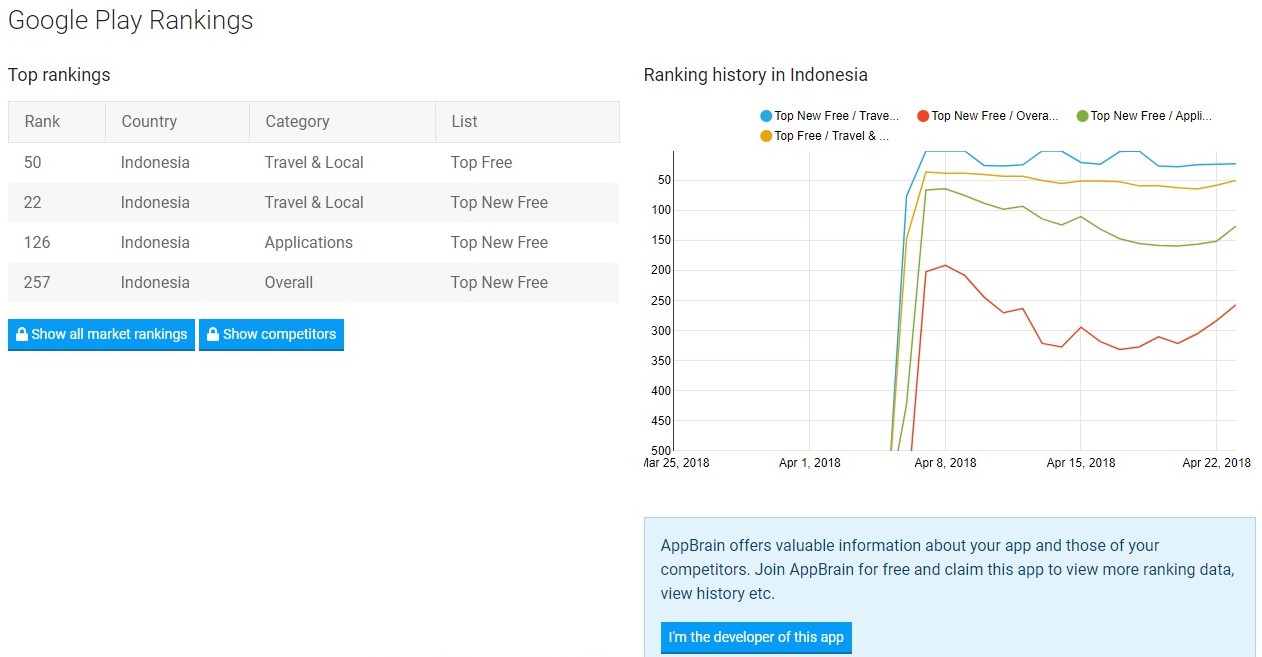Image resolution: width=1262 pixels, height=657 pixels.
Task: Click the red legend dot for Top New Free / Overall
Action: point(924,116)
